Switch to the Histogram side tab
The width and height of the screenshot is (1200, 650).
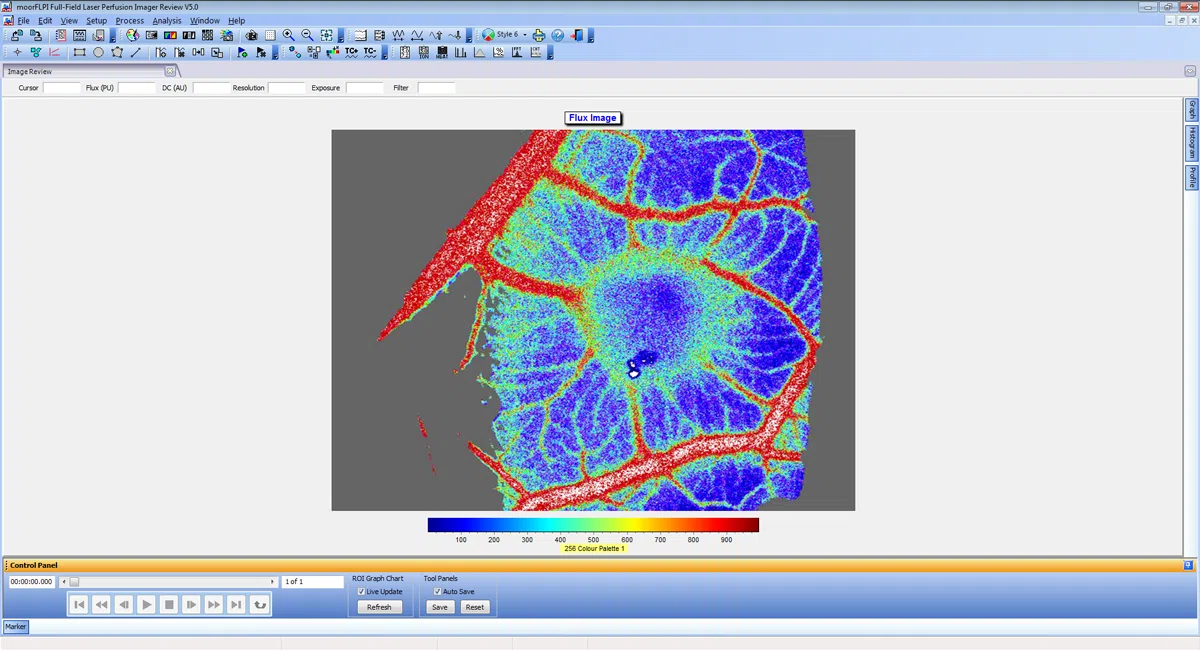coord(1191,144)
